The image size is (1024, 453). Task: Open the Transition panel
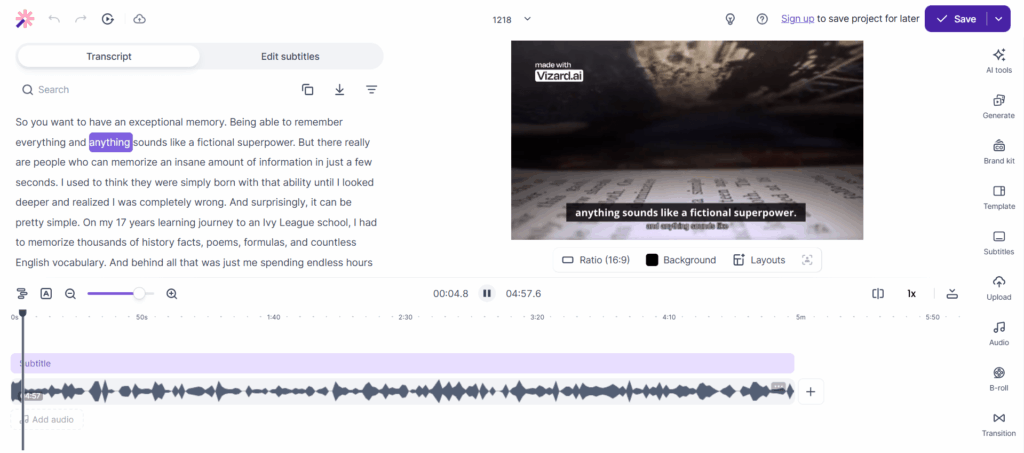(x=999, y=424)
